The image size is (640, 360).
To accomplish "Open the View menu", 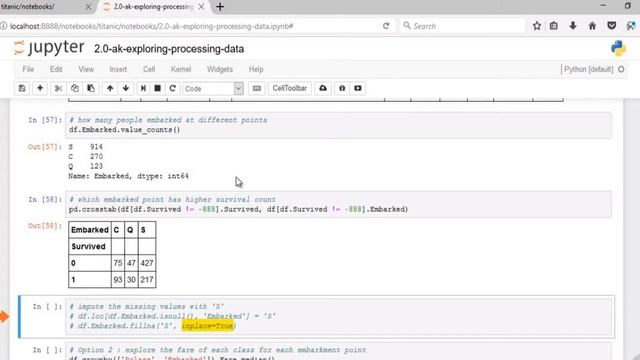I will tap(86, 69).
